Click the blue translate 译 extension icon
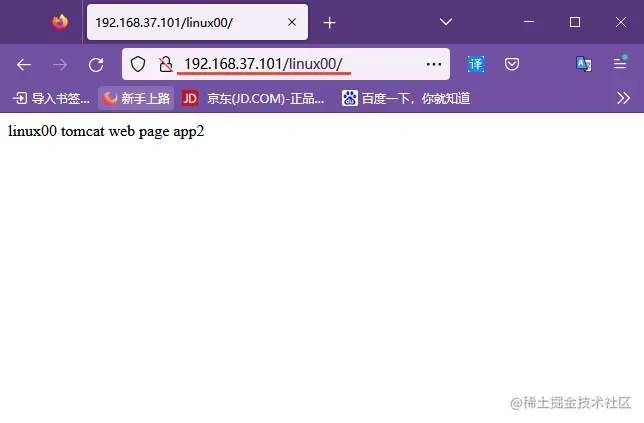The height and width of the screenshot is (423, 644). tap(476, 64)
